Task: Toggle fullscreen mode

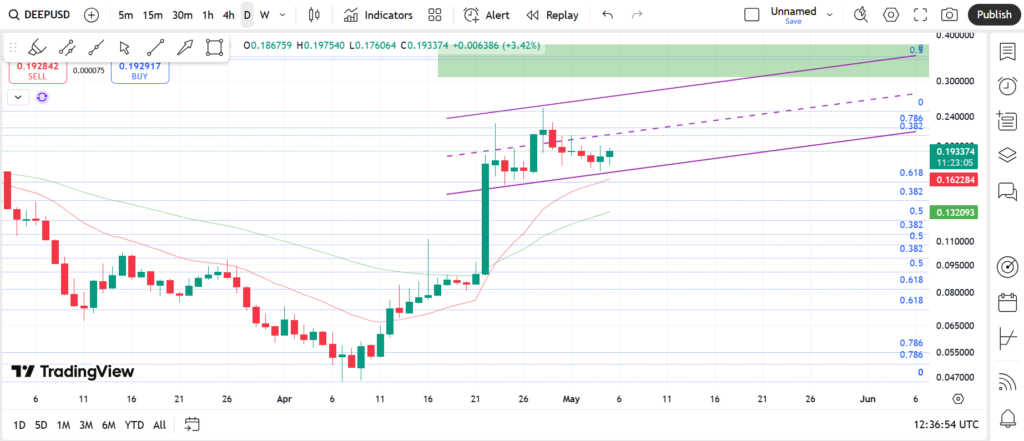Action: pos(920,15)
